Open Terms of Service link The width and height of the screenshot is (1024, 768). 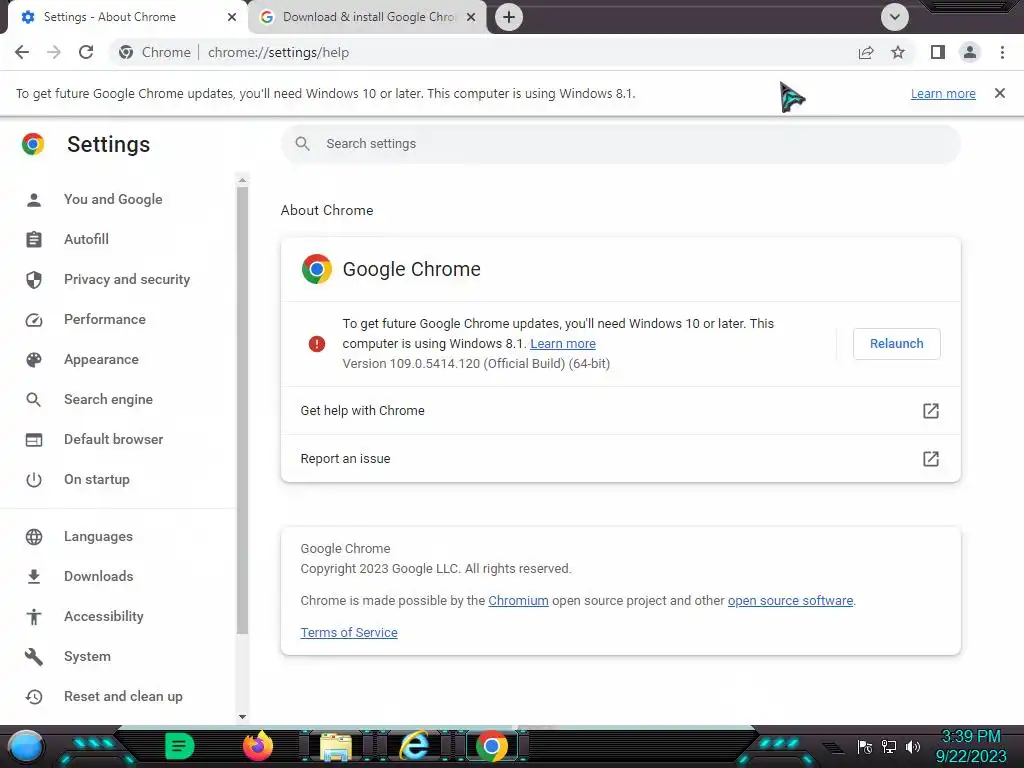click(x=349, y=632)
